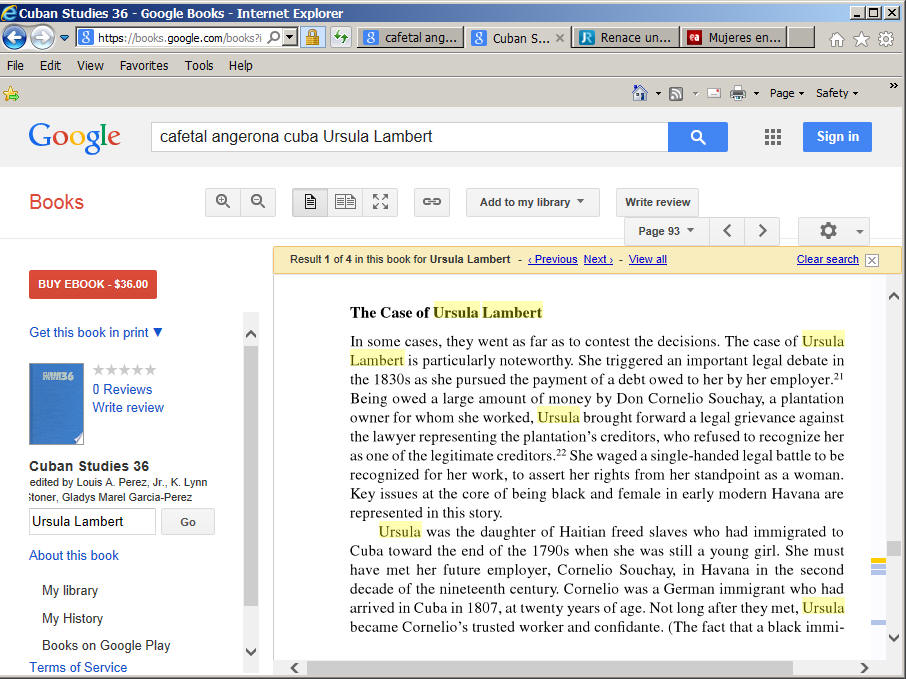
Task: Click the blue search magnifier button
Action: 697,137
